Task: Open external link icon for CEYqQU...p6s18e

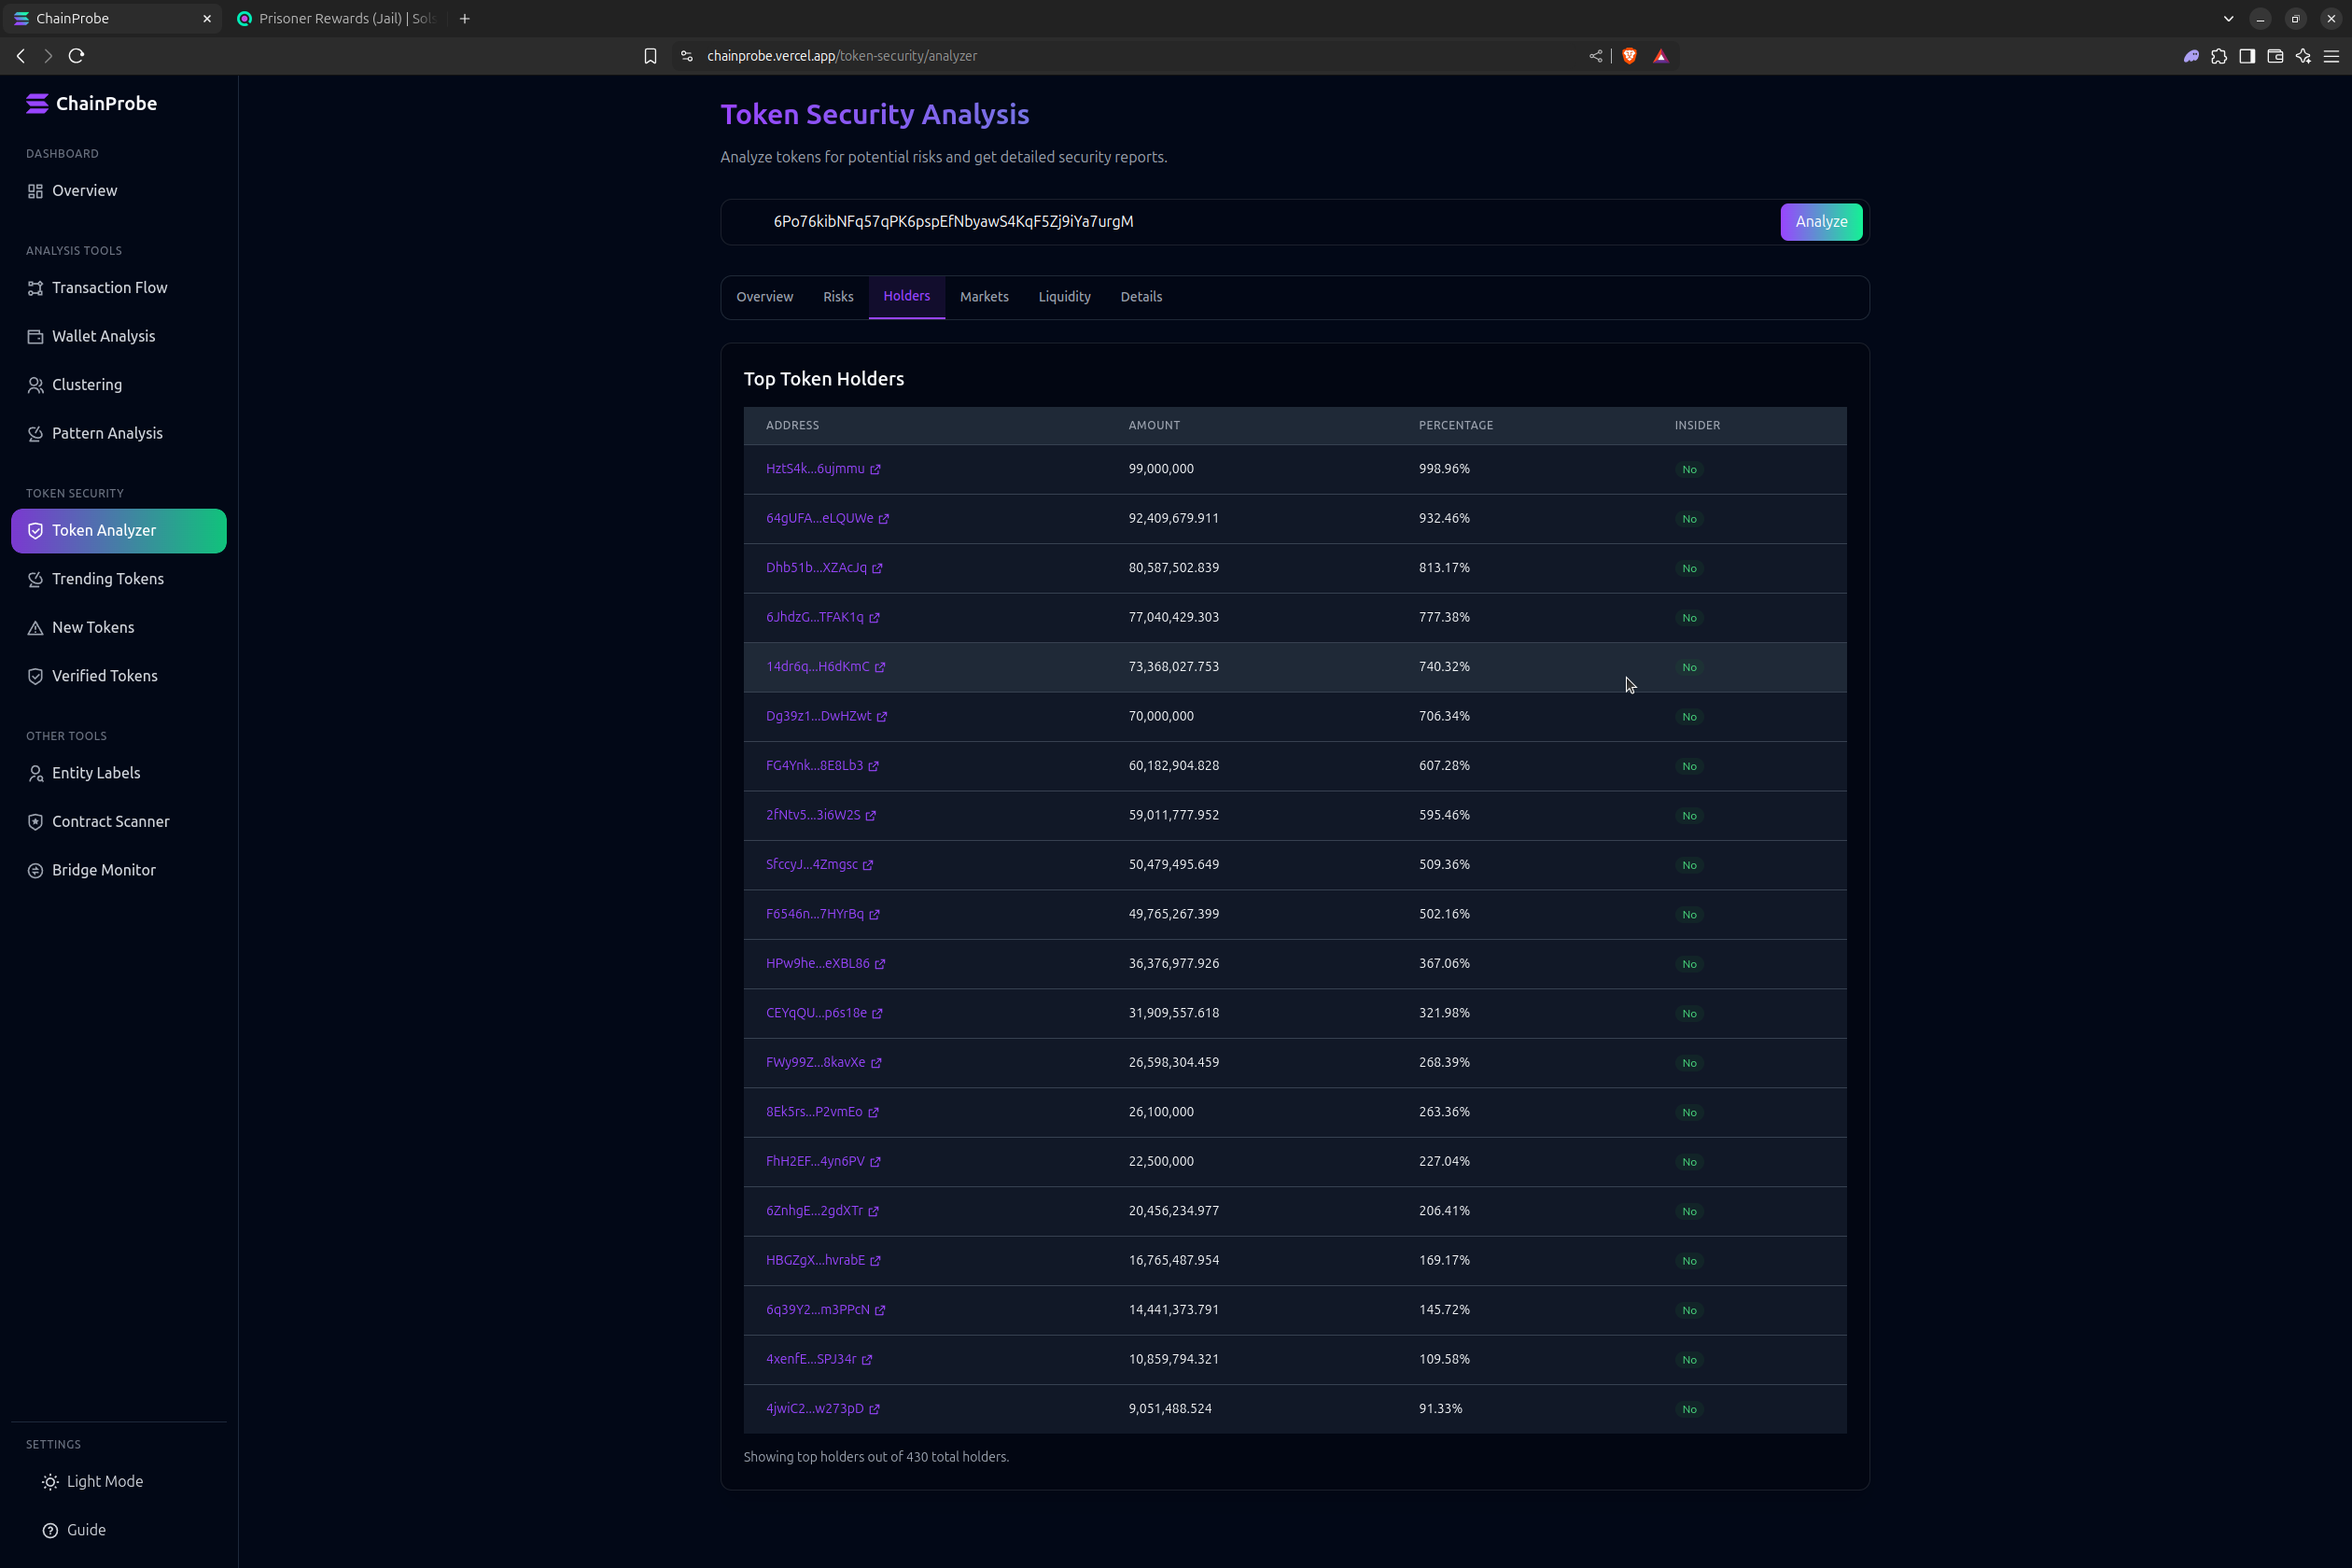Action: coord(877,1014)
